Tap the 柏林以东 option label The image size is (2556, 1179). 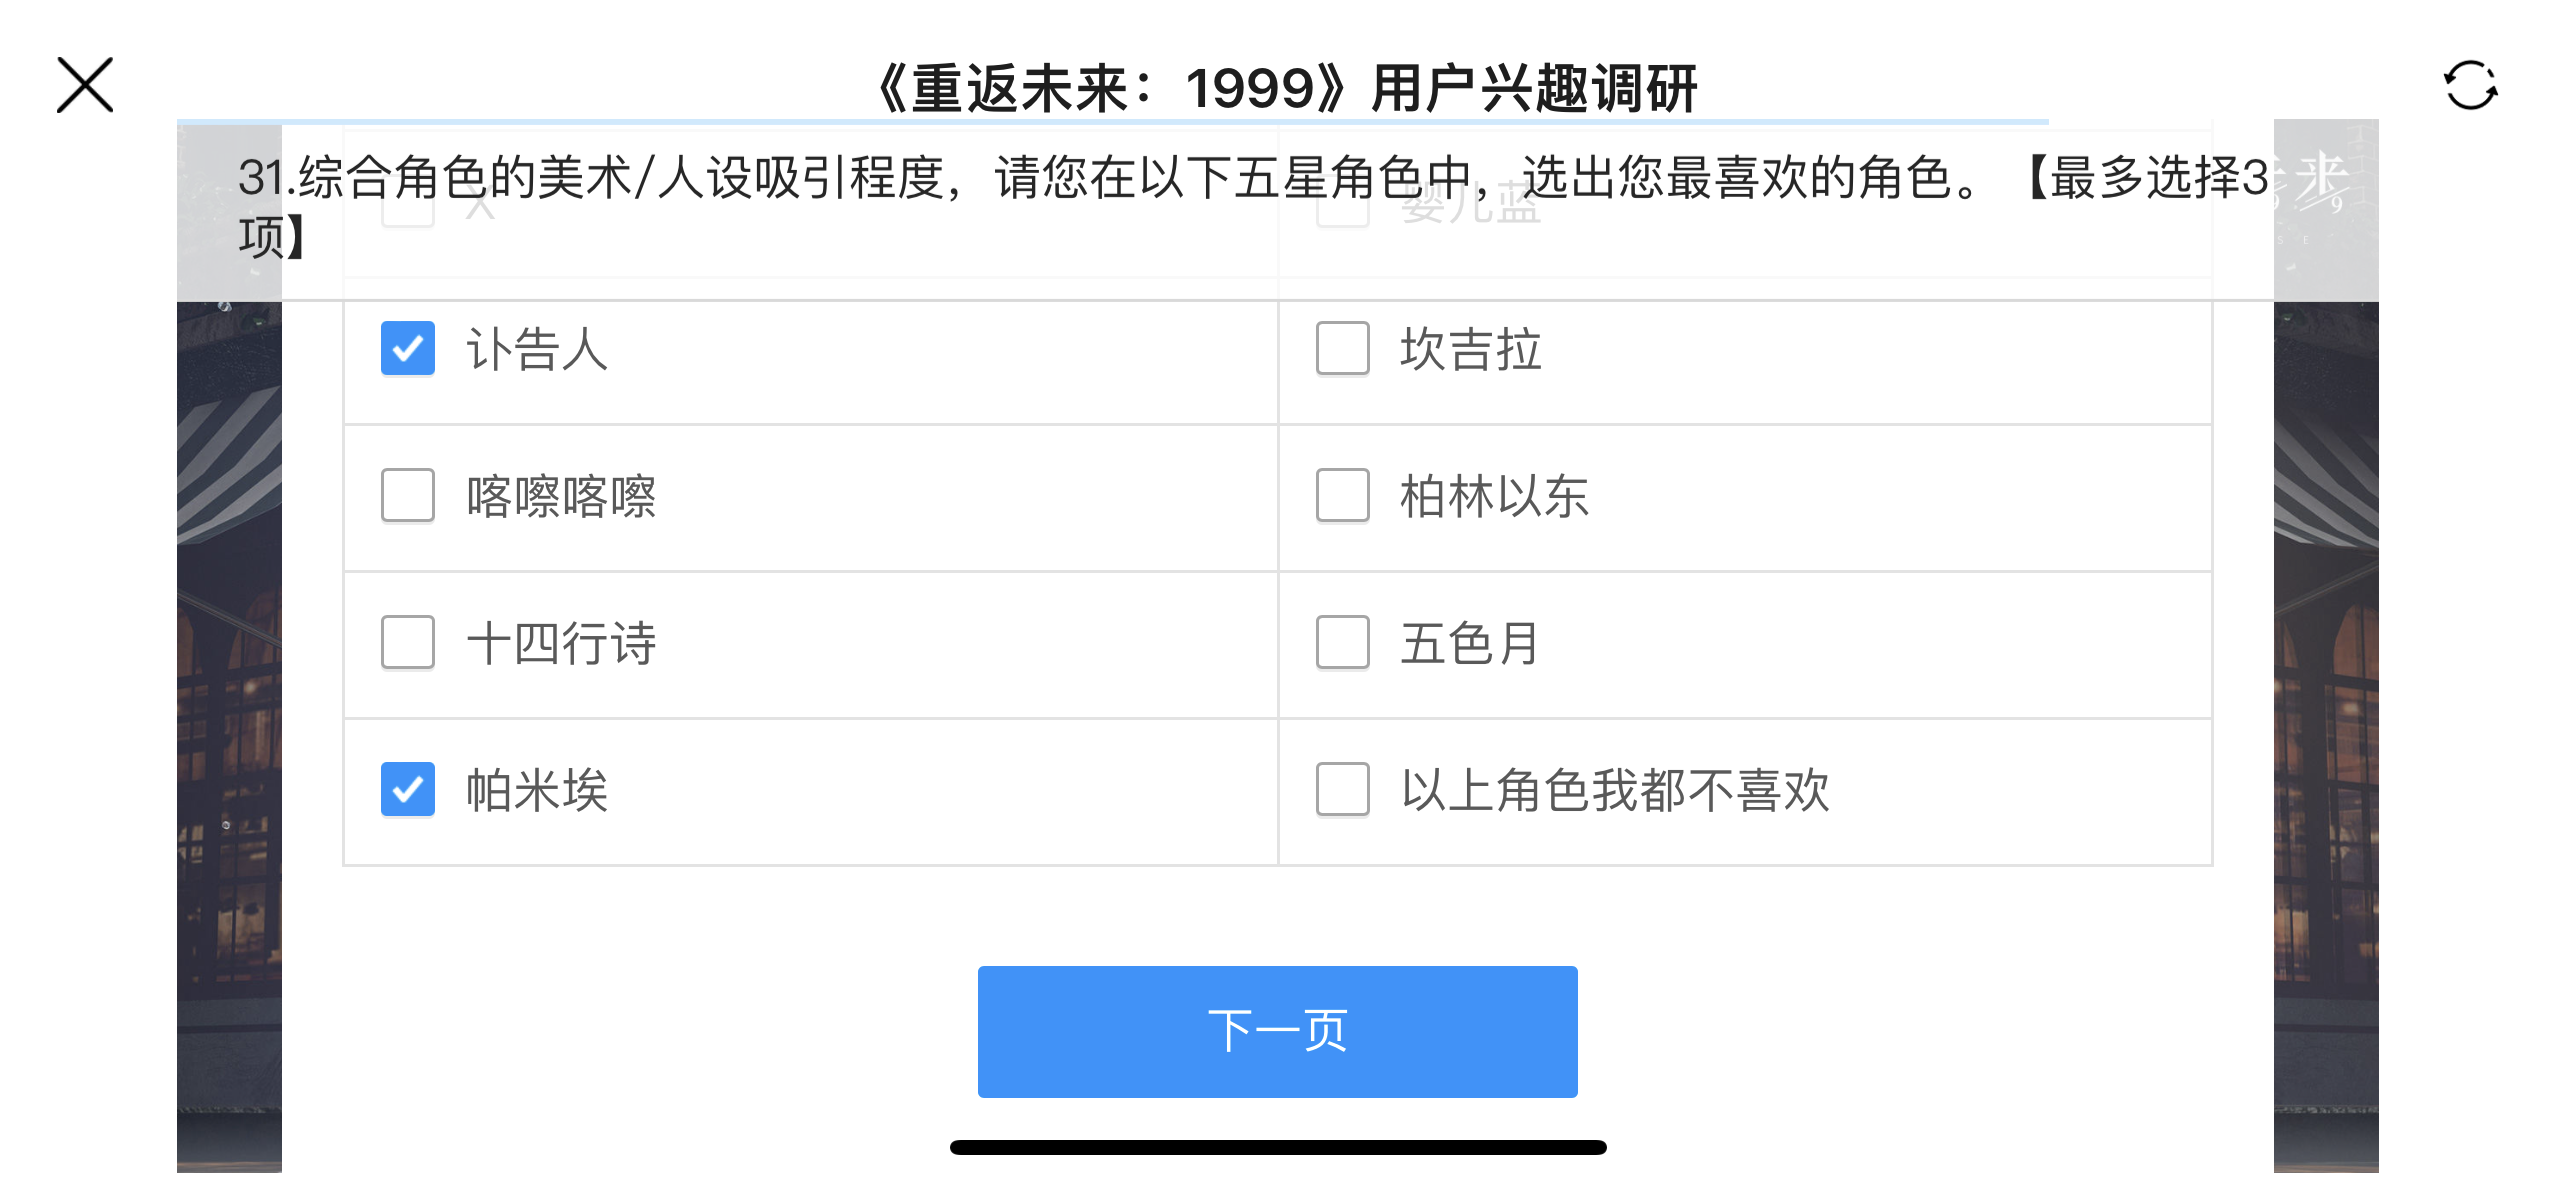point(1494,497)
